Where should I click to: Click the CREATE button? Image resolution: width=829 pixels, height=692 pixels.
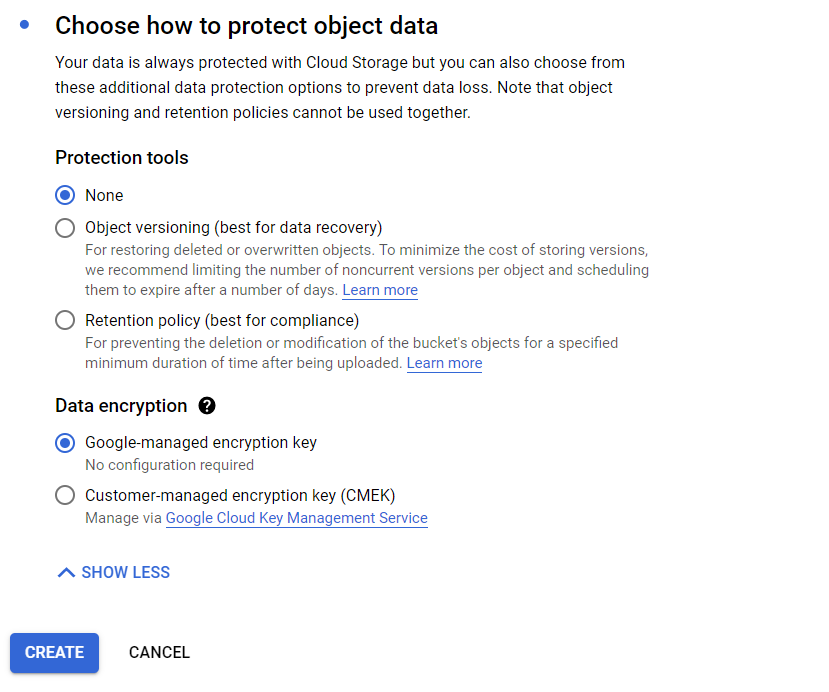click(x=54, y=653)
